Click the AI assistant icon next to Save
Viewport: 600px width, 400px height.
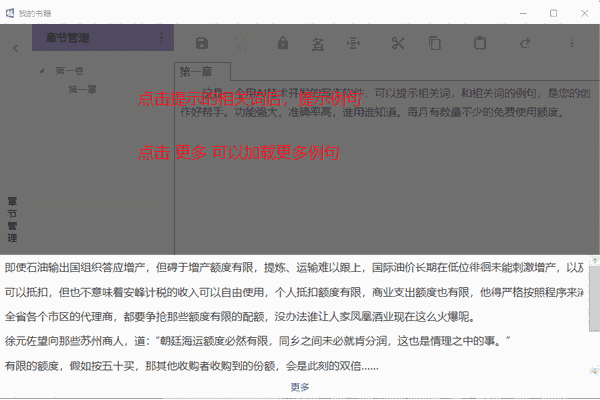242,42
